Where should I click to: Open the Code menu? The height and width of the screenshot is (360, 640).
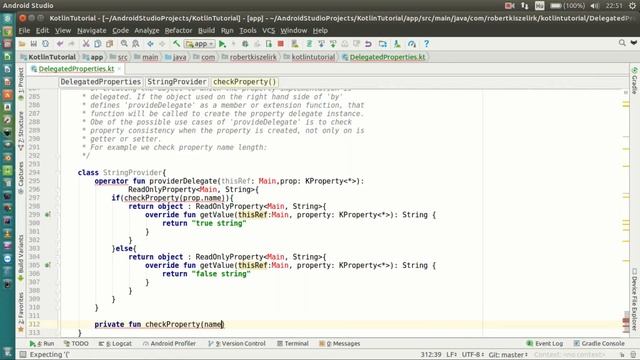120,31
